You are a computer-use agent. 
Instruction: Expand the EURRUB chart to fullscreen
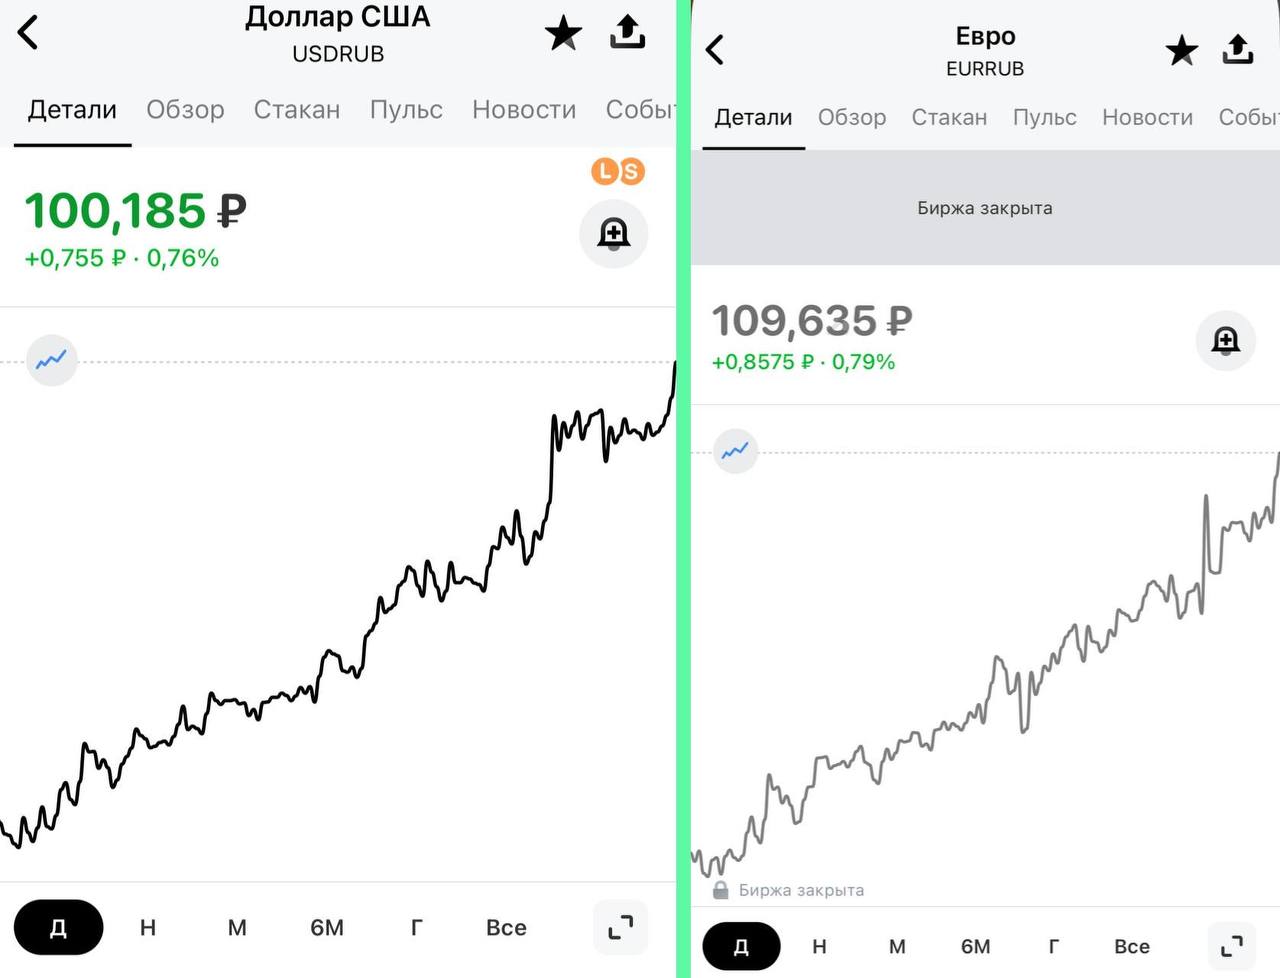pos(1232,945)
